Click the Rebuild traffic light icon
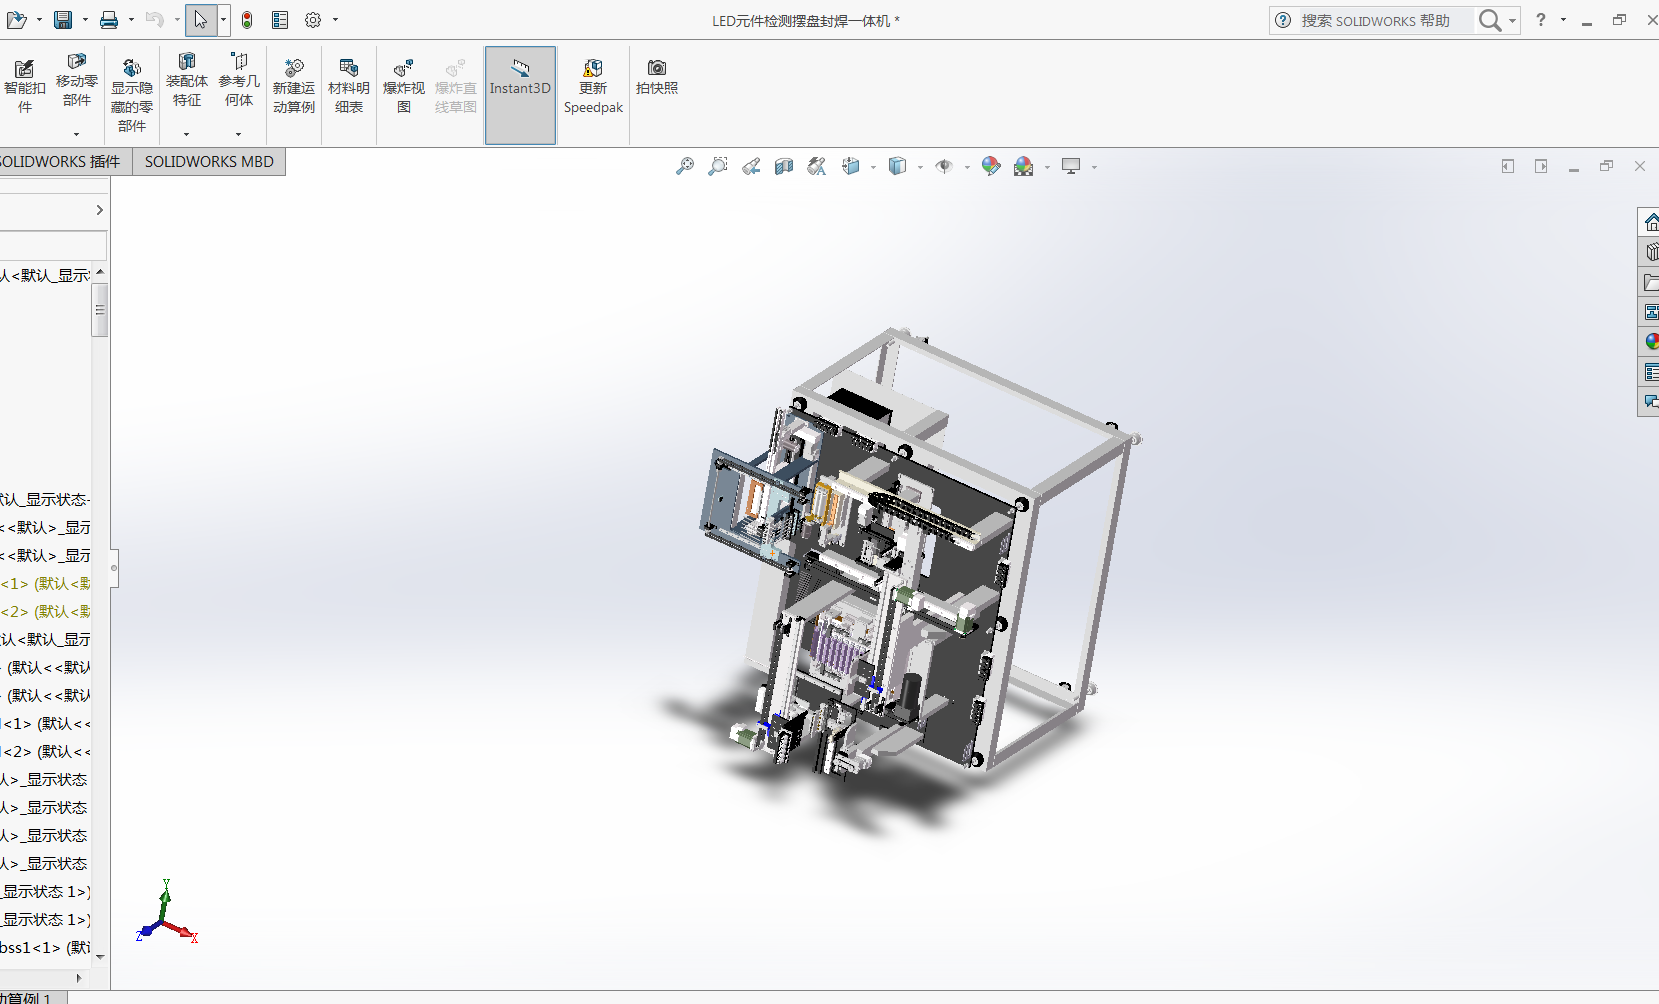 pyautogui.click(x=247, y=20)
